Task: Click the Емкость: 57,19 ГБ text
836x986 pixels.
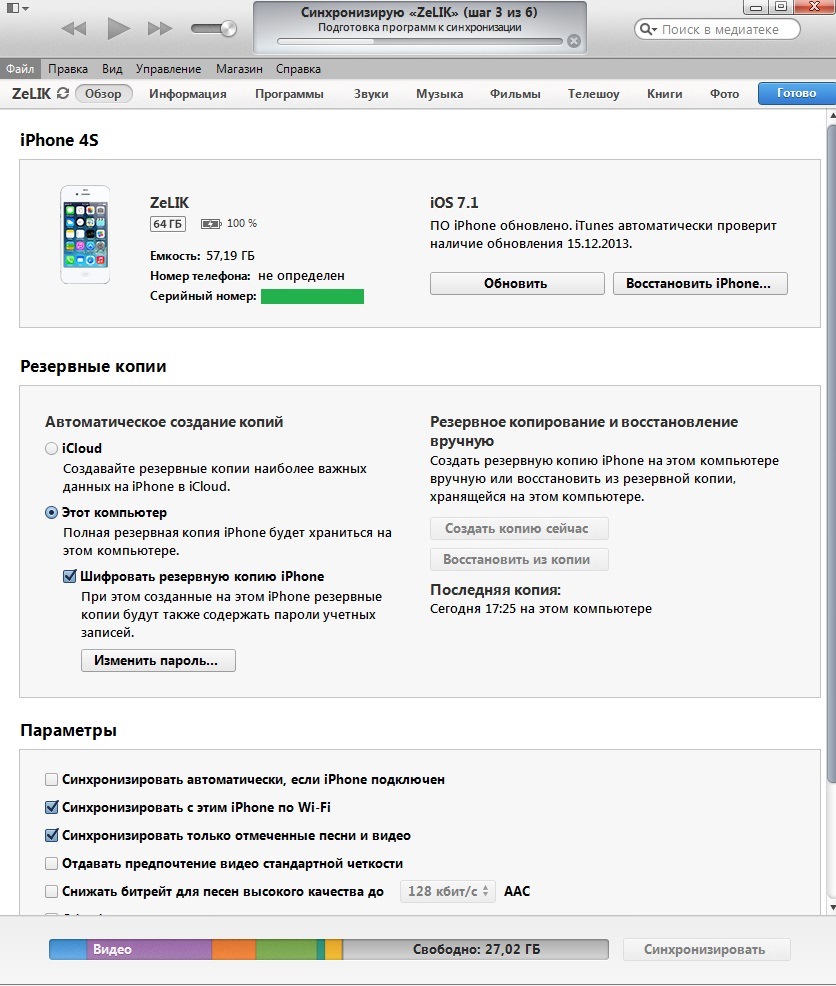Action: 202,256
